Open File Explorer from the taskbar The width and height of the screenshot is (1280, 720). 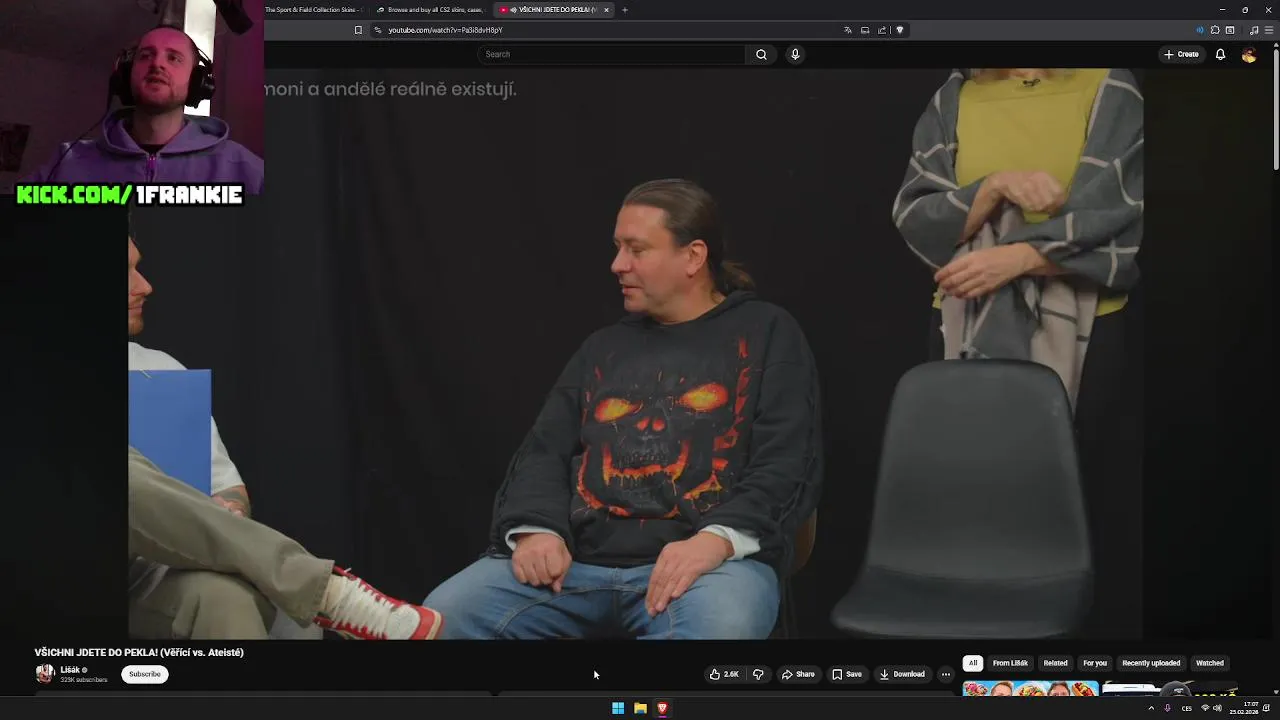click(x=640, y=708)
